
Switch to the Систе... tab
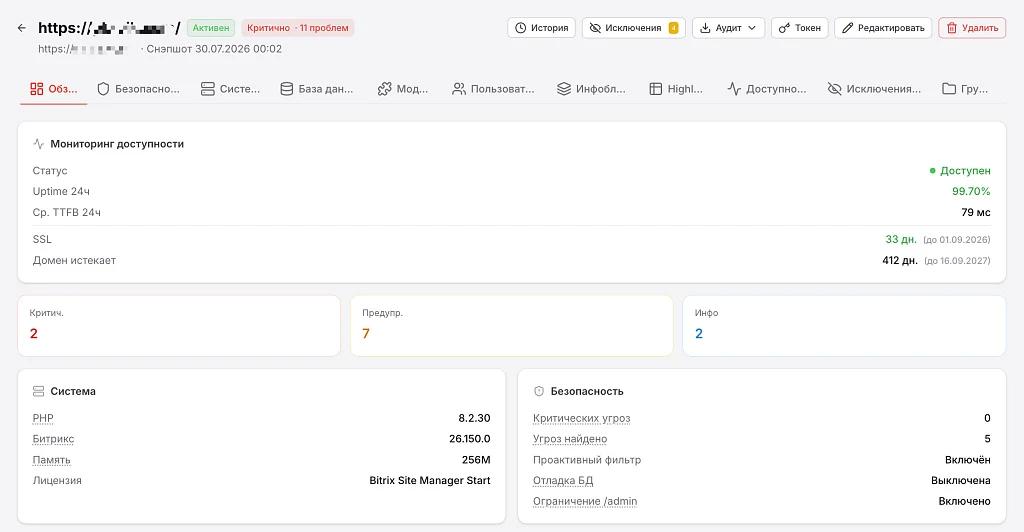click(231, 89)
